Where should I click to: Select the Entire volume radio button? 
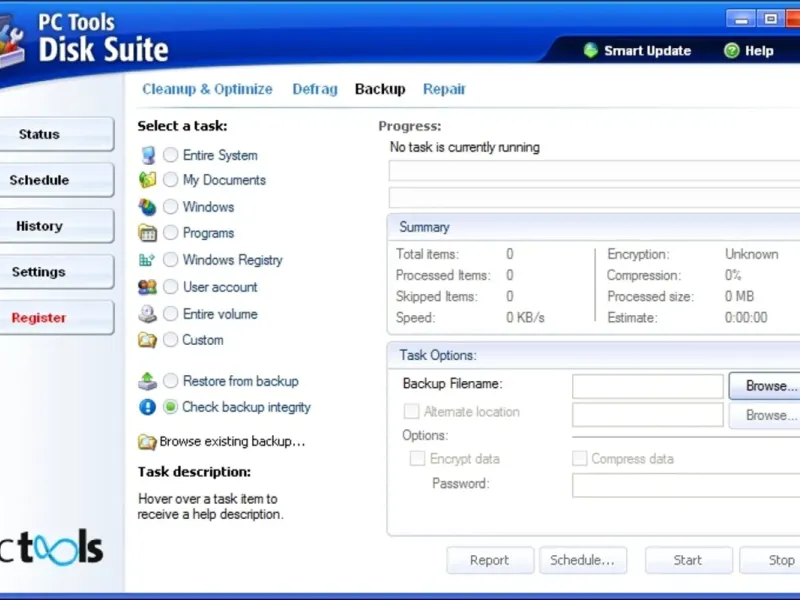170,314
